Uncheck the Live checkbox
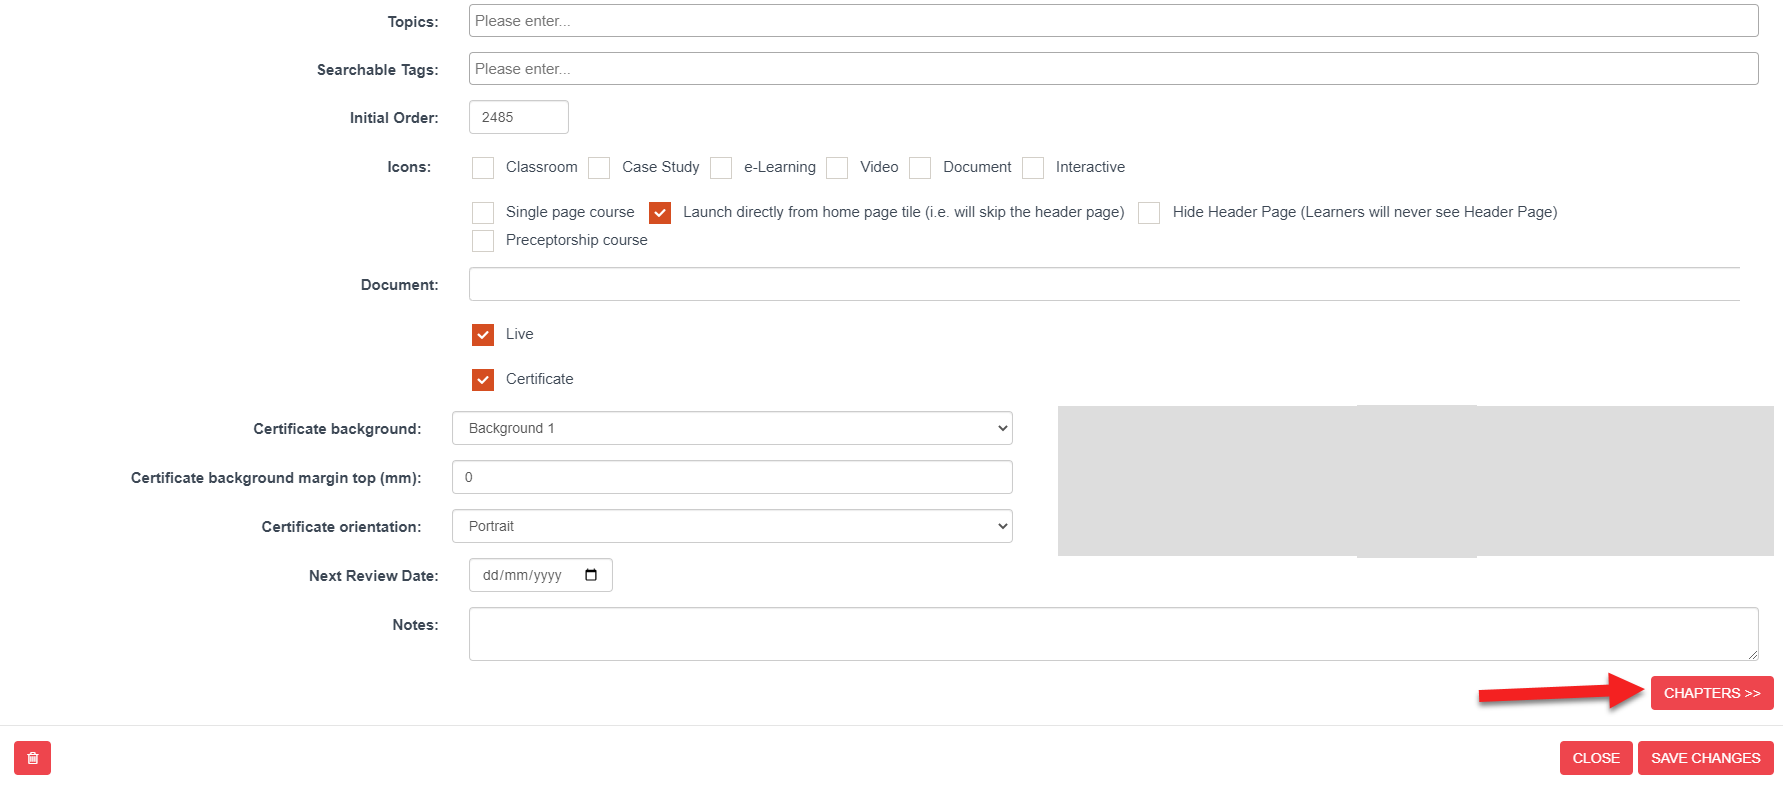1783x788 pixels. point(483,335)
